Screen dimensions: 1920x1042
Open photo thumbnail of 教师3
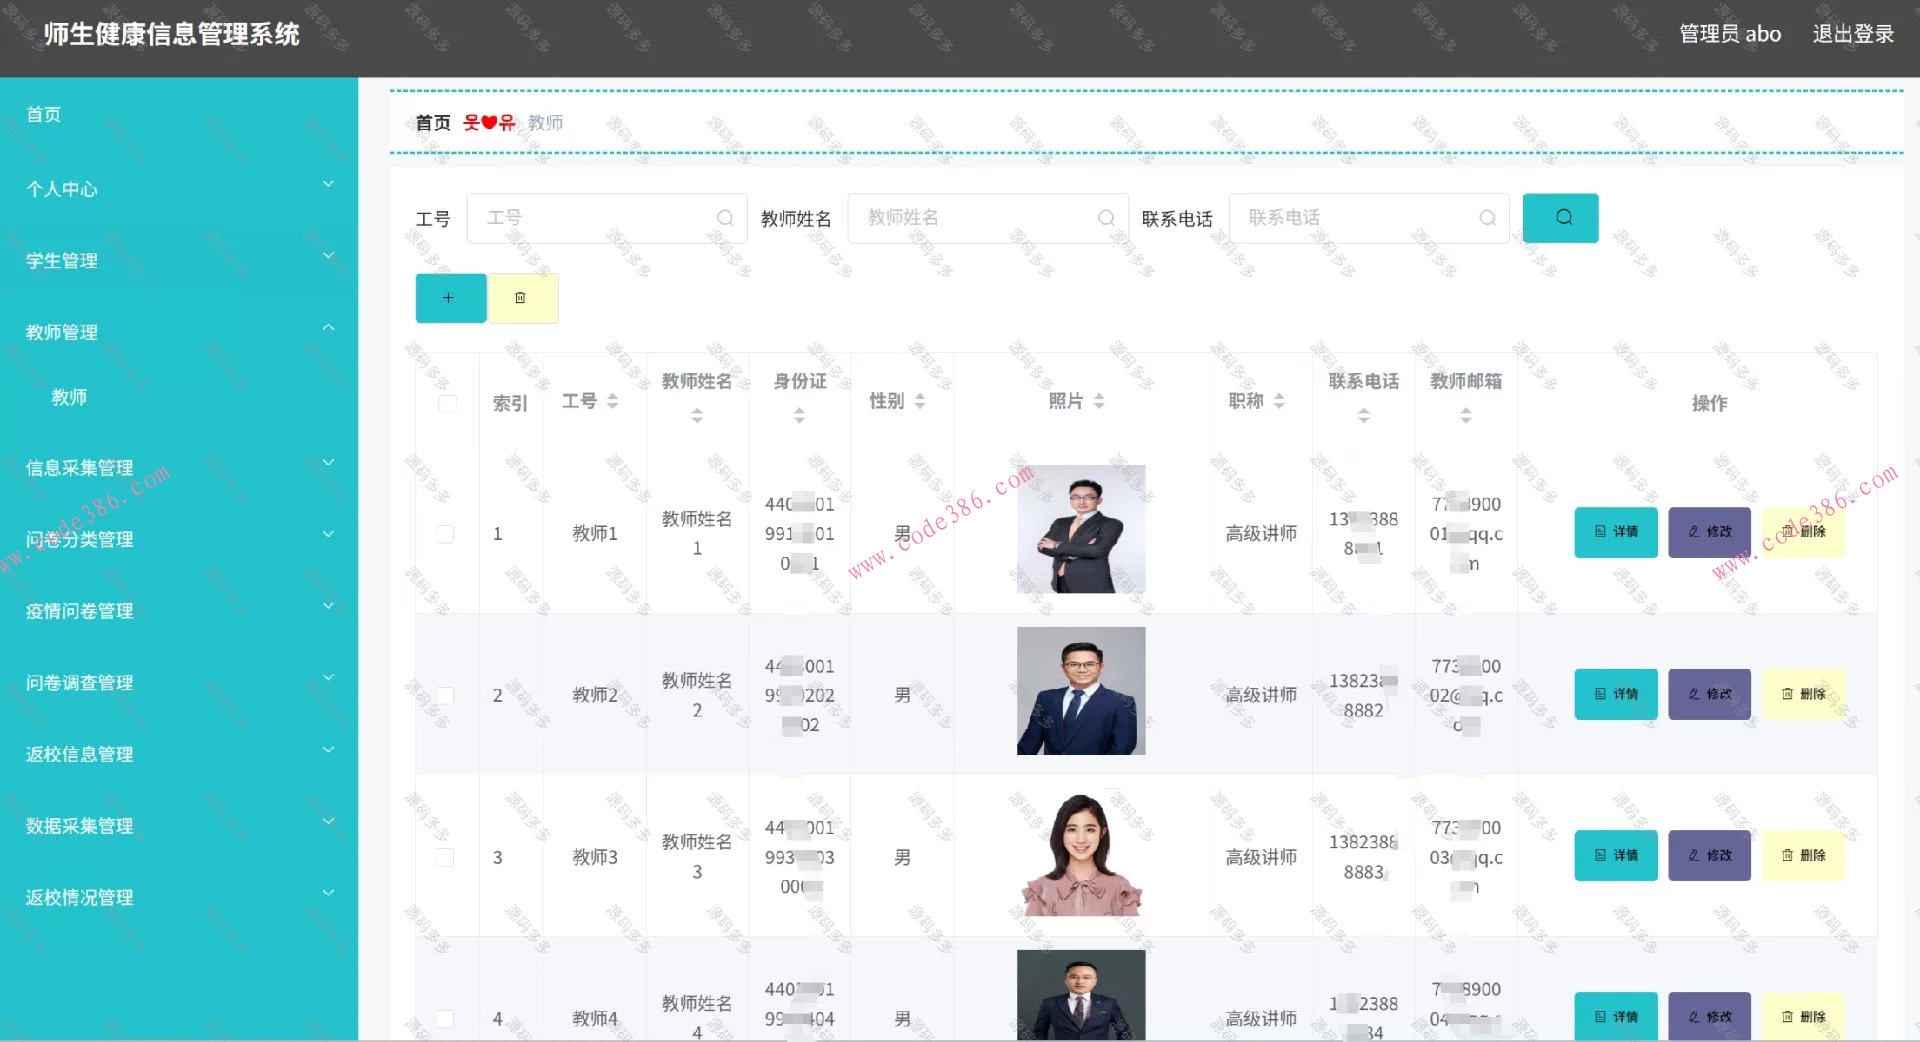[x=1081, y=853]
